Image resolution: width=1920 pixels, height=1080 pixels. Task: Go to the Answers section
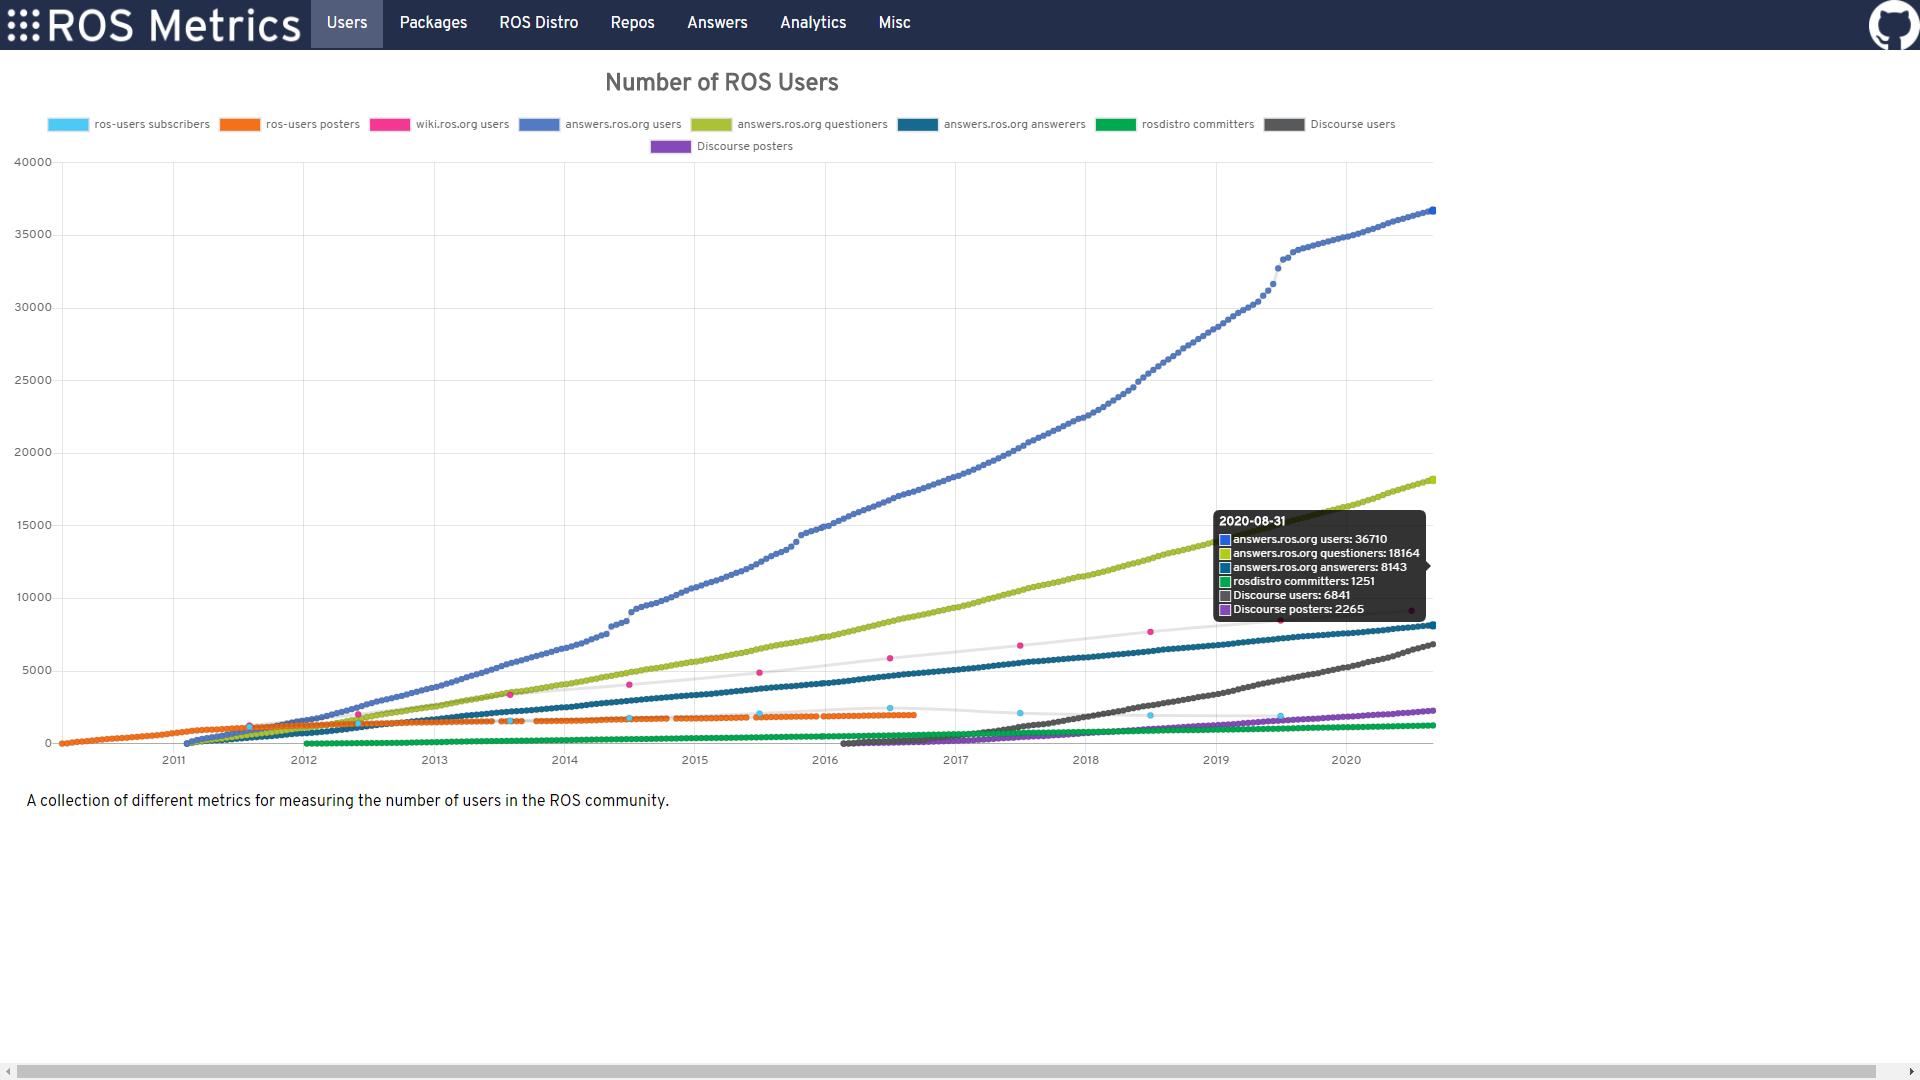[717, 23]
